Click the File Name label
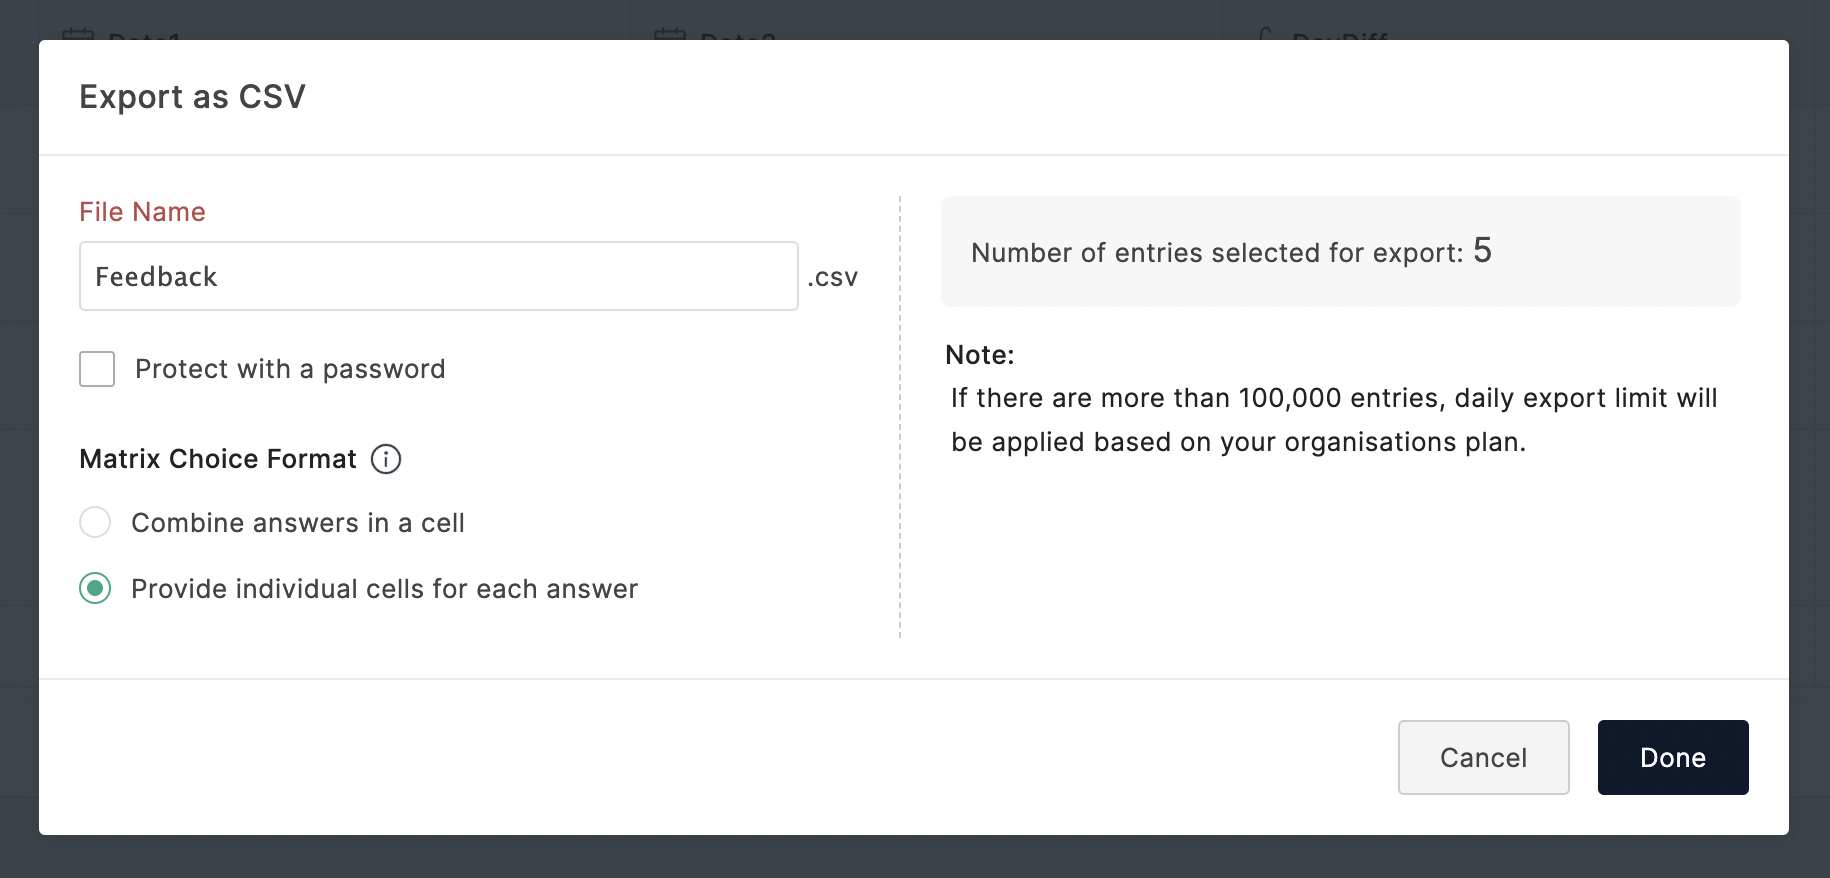The height and width of the screenshot is (878, 1830). 142,211
